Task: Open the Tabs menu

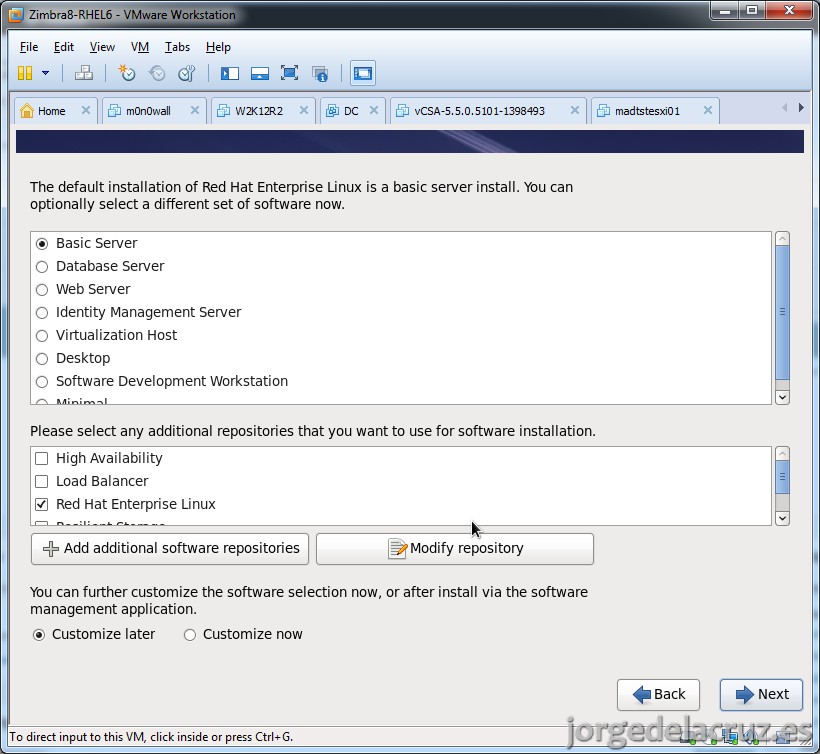Action: [177, 47]
